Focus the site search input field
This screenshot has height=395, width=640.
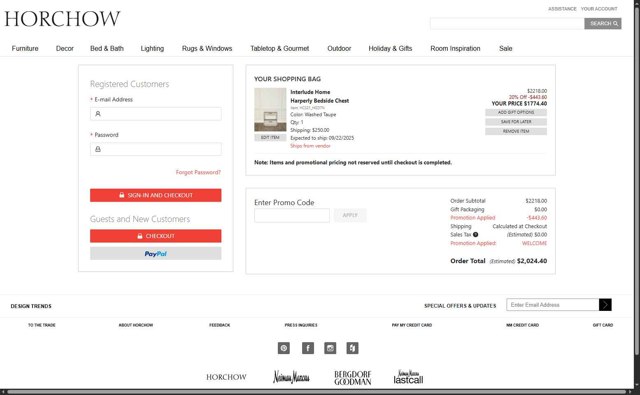507,24
